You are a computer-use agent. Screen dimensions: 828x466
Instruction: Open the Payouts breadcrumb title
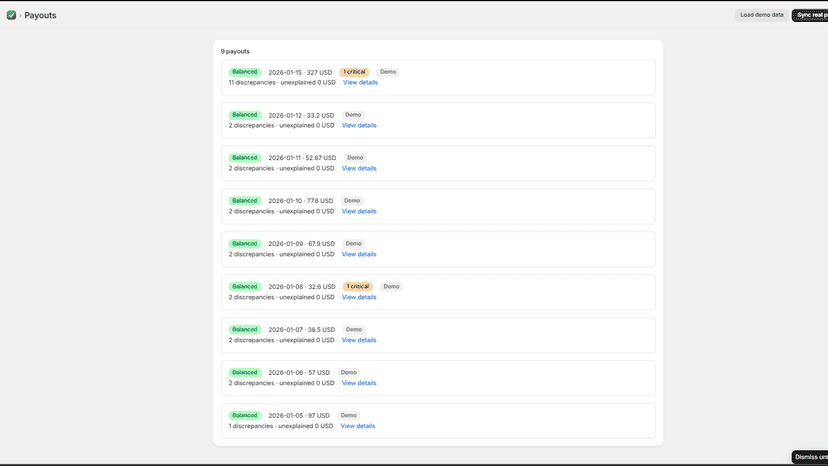pos(40,15)
